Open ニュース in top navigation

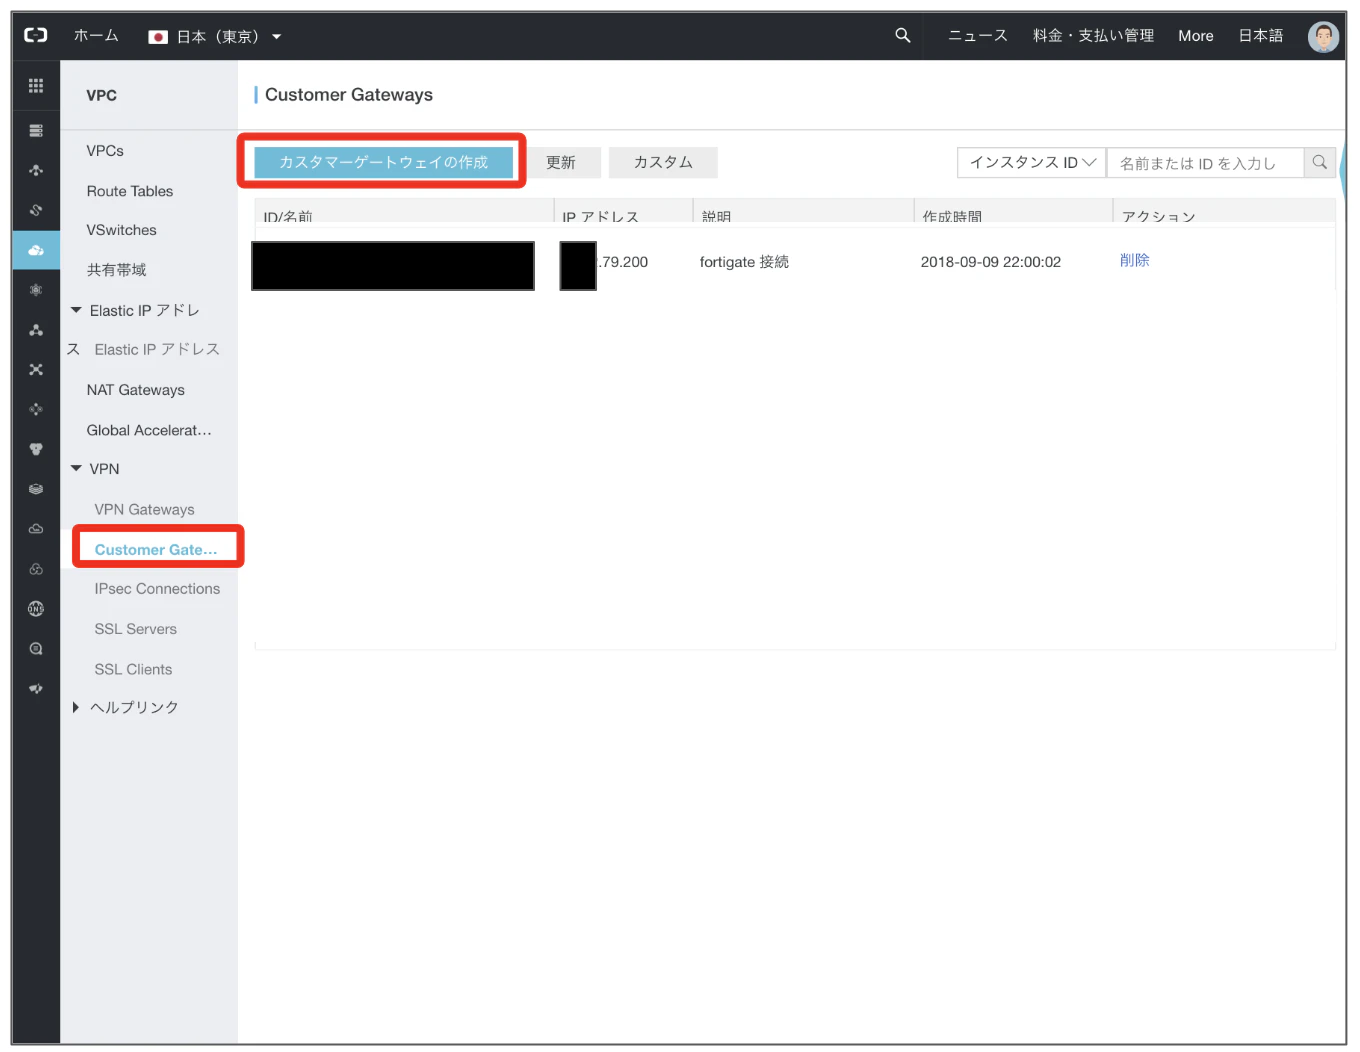click(978, 36)
